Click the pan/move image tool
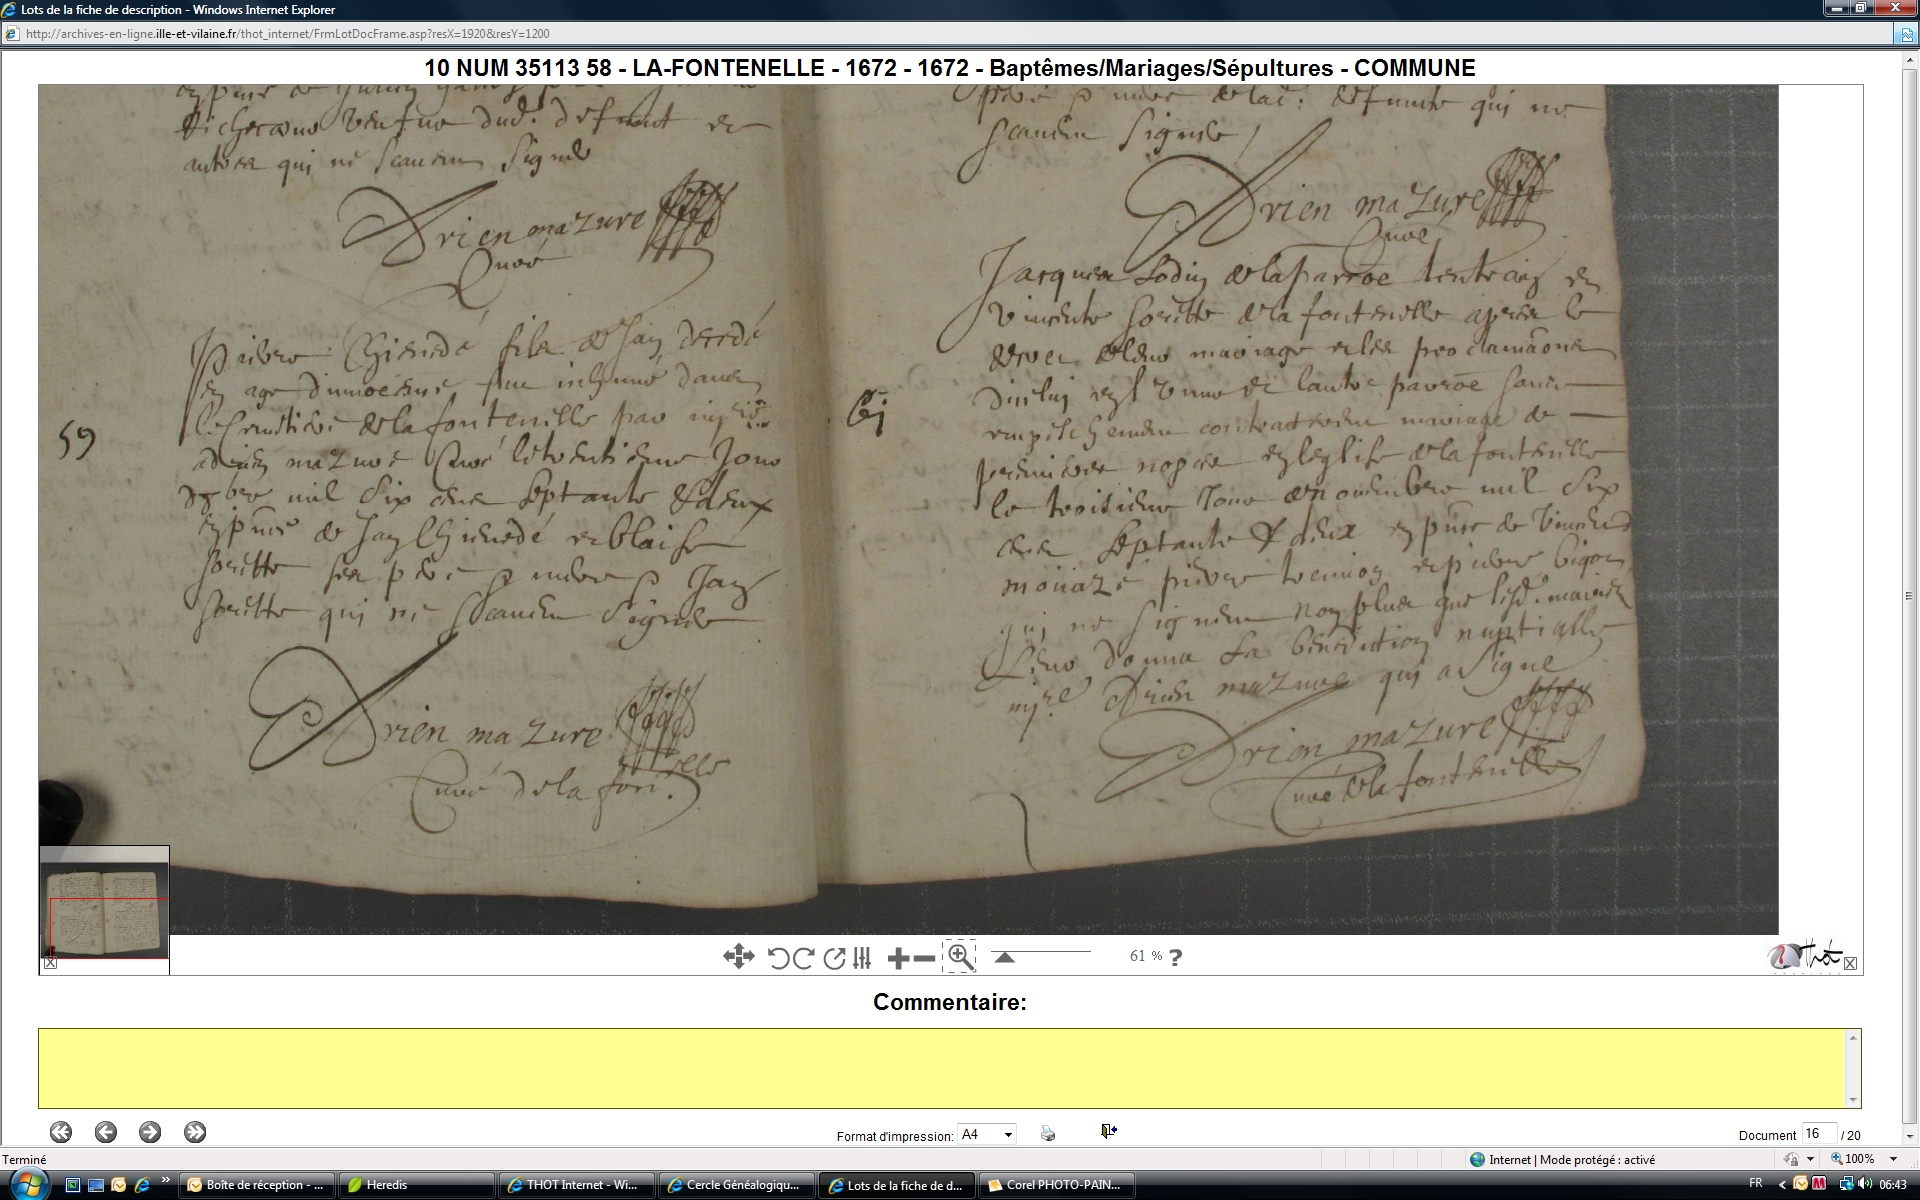 [738, 957]
